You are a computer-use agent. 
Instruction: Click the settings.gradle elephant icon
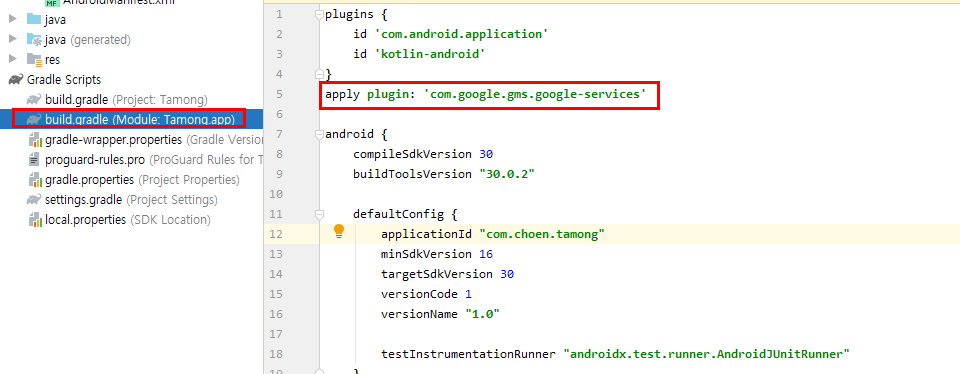(34, 200)
